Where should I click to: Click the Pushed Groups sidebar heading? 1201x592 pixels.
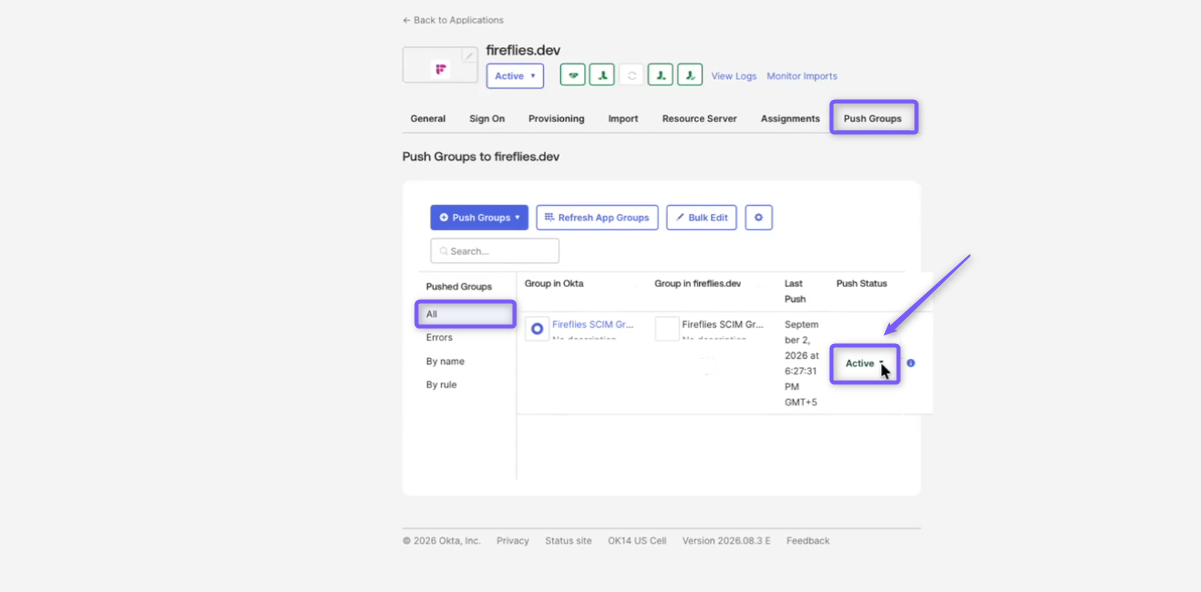[459, 287]
